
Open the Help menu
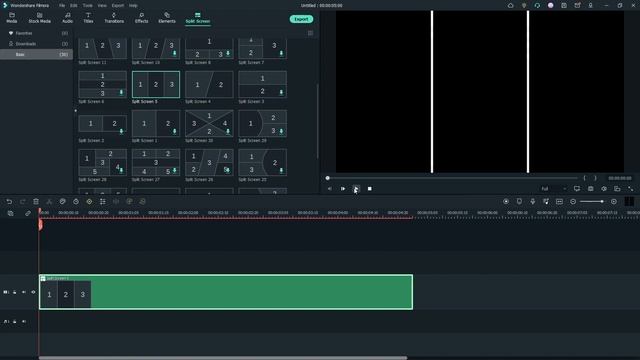(133, 6)
